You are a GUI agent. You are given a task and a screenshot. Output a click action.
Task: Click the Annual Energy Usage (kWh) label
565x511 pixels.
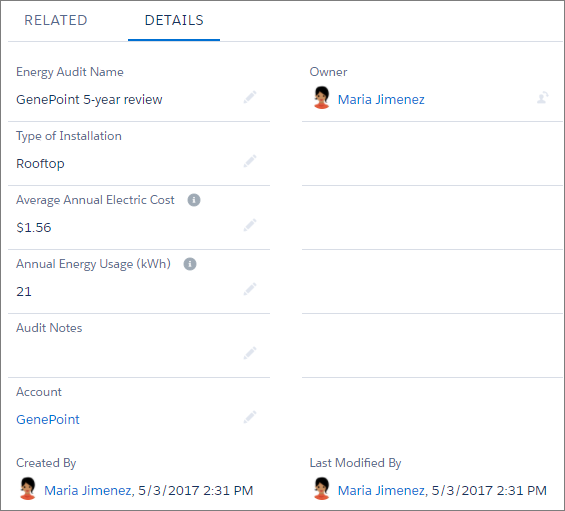click(93, 264)
